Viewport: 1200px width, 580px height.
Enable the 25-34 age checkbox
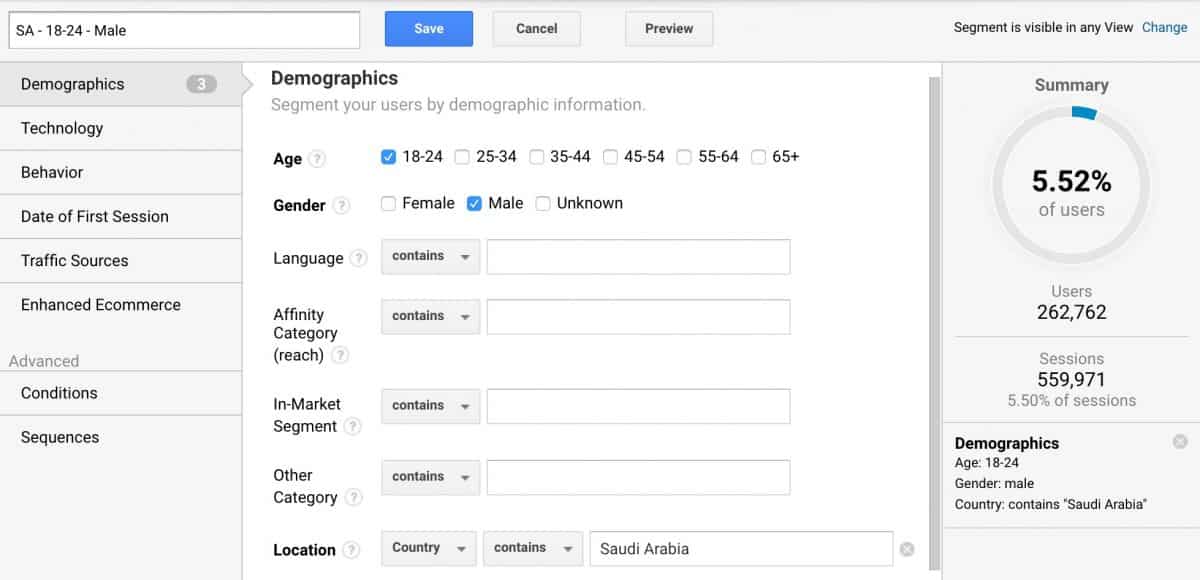[x=462, y=157]
